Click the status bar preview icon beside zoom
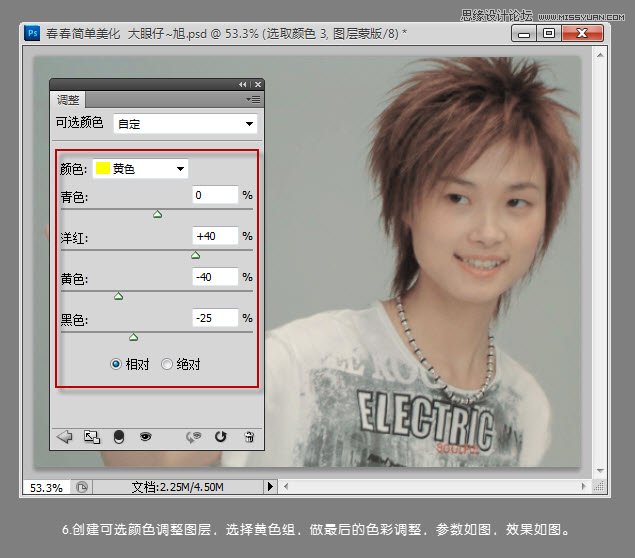635x558 pixels. coord(82,487)
